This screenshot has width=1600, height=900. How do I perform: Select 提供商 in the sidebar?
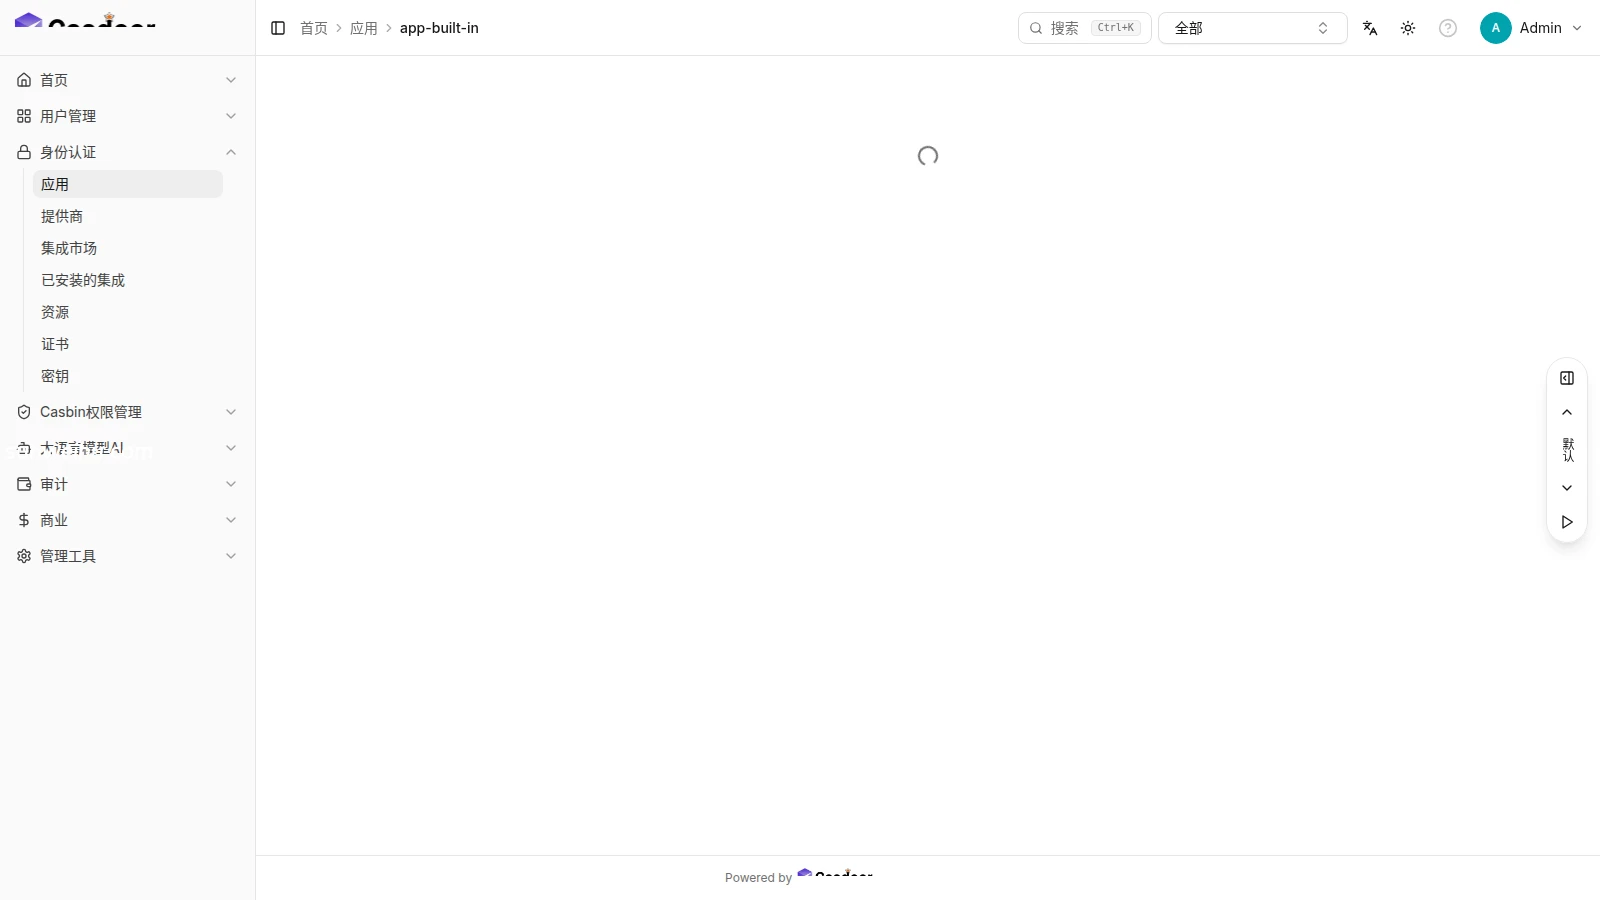coord(128,216)
